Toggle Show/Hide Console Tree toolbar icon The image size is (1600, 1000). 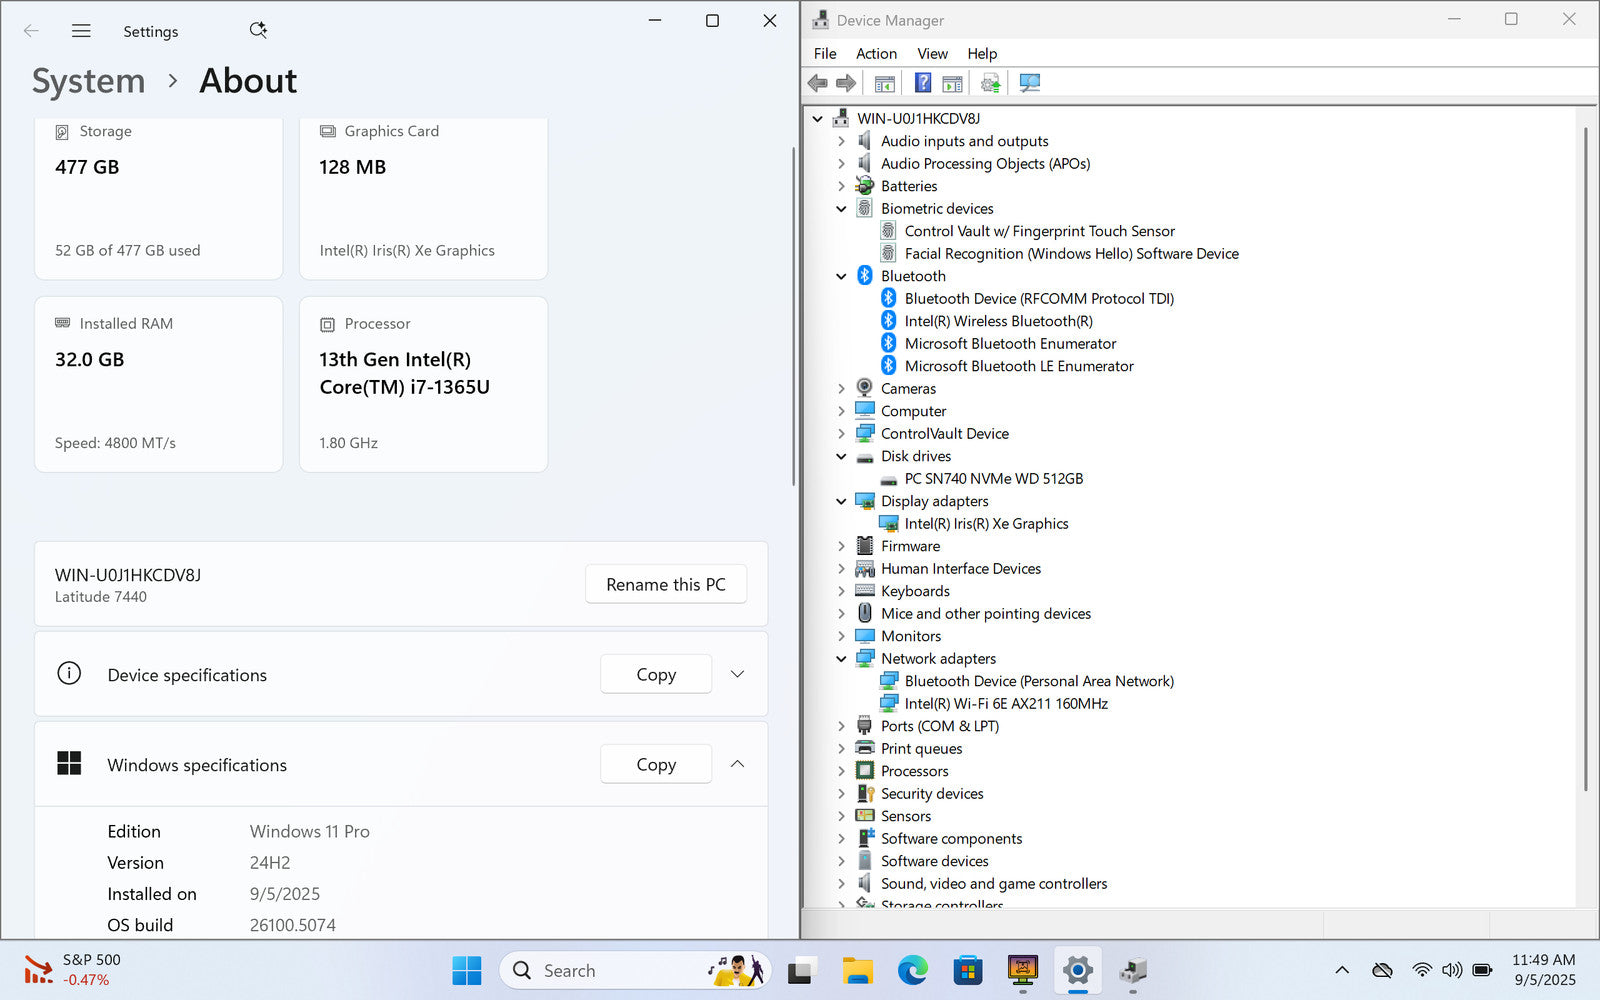pos(884,83)
